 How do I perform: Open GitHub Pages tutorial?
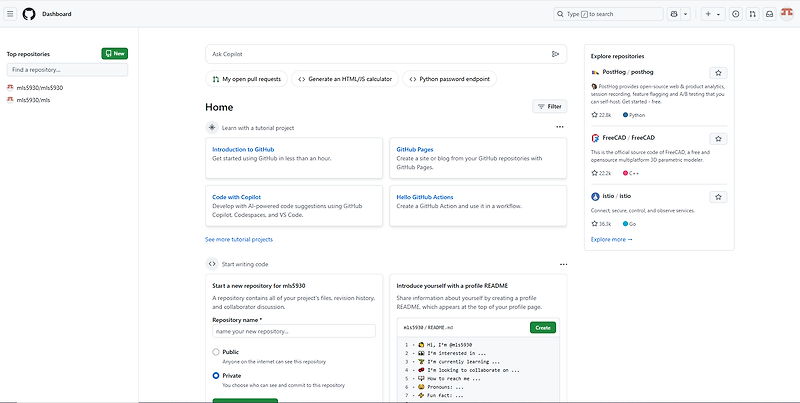coord(415,149)
